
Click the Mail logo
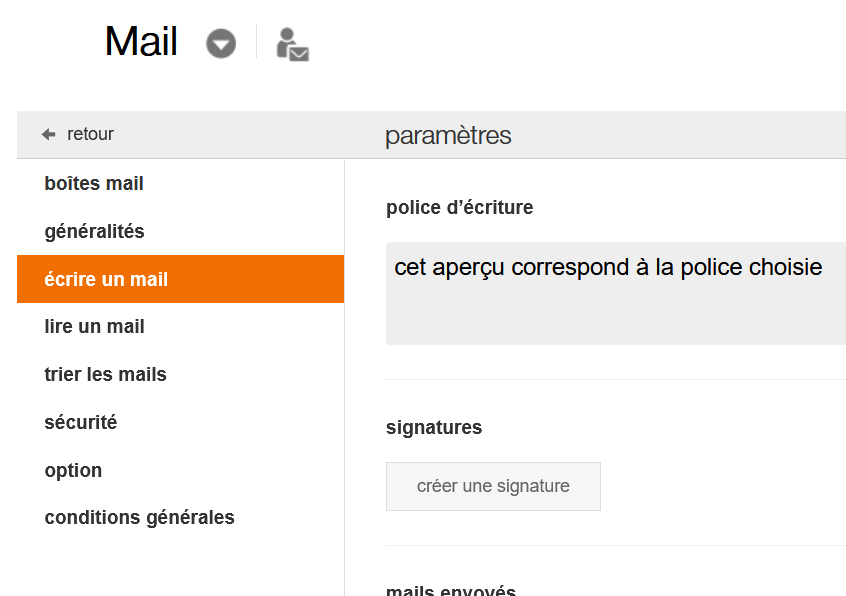[140, 42]
